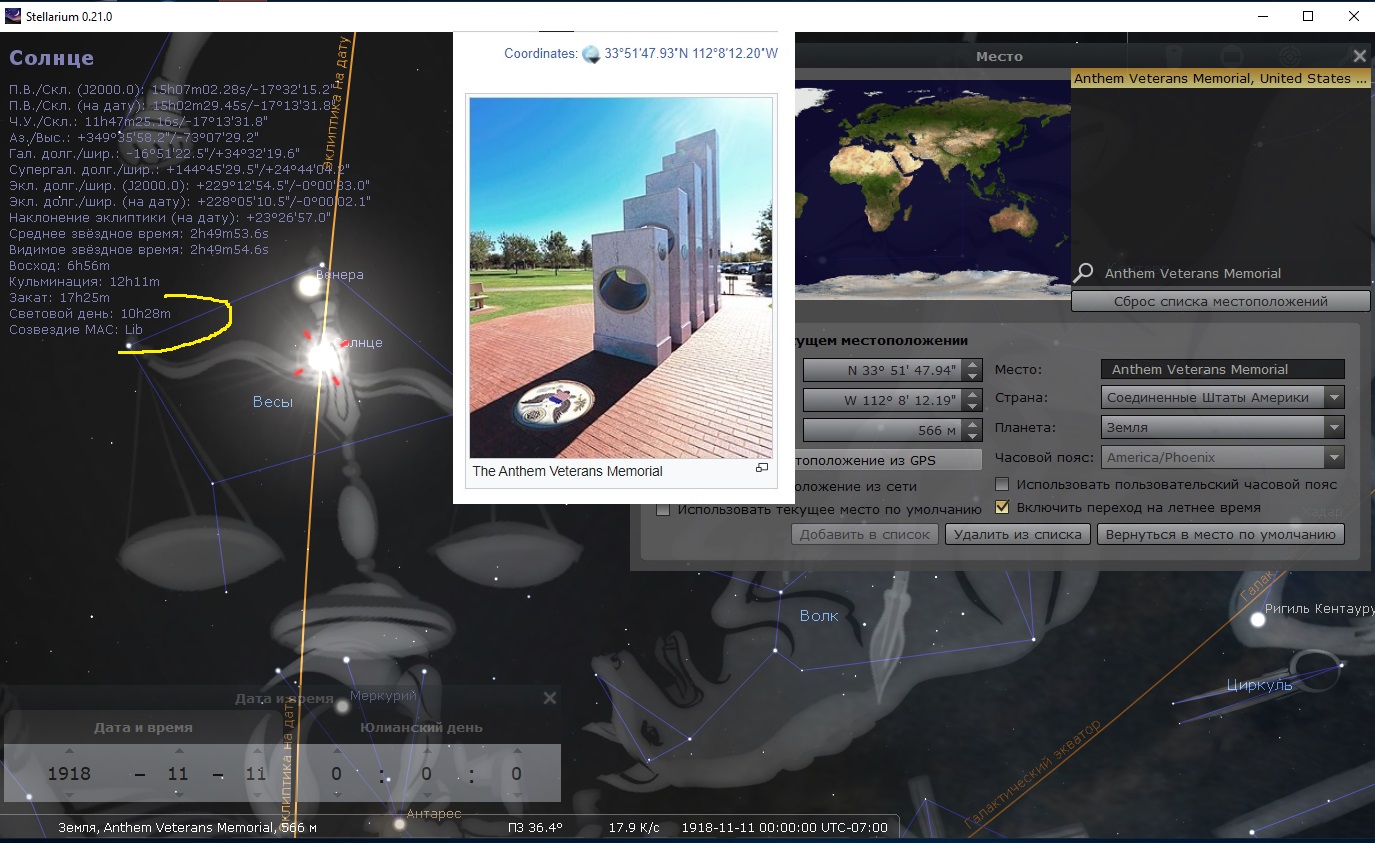This screenshot has width=1375, height=843.
Task: Click the Anthem Veterans Memorial photo thumbnail
Action: point(621,277)
